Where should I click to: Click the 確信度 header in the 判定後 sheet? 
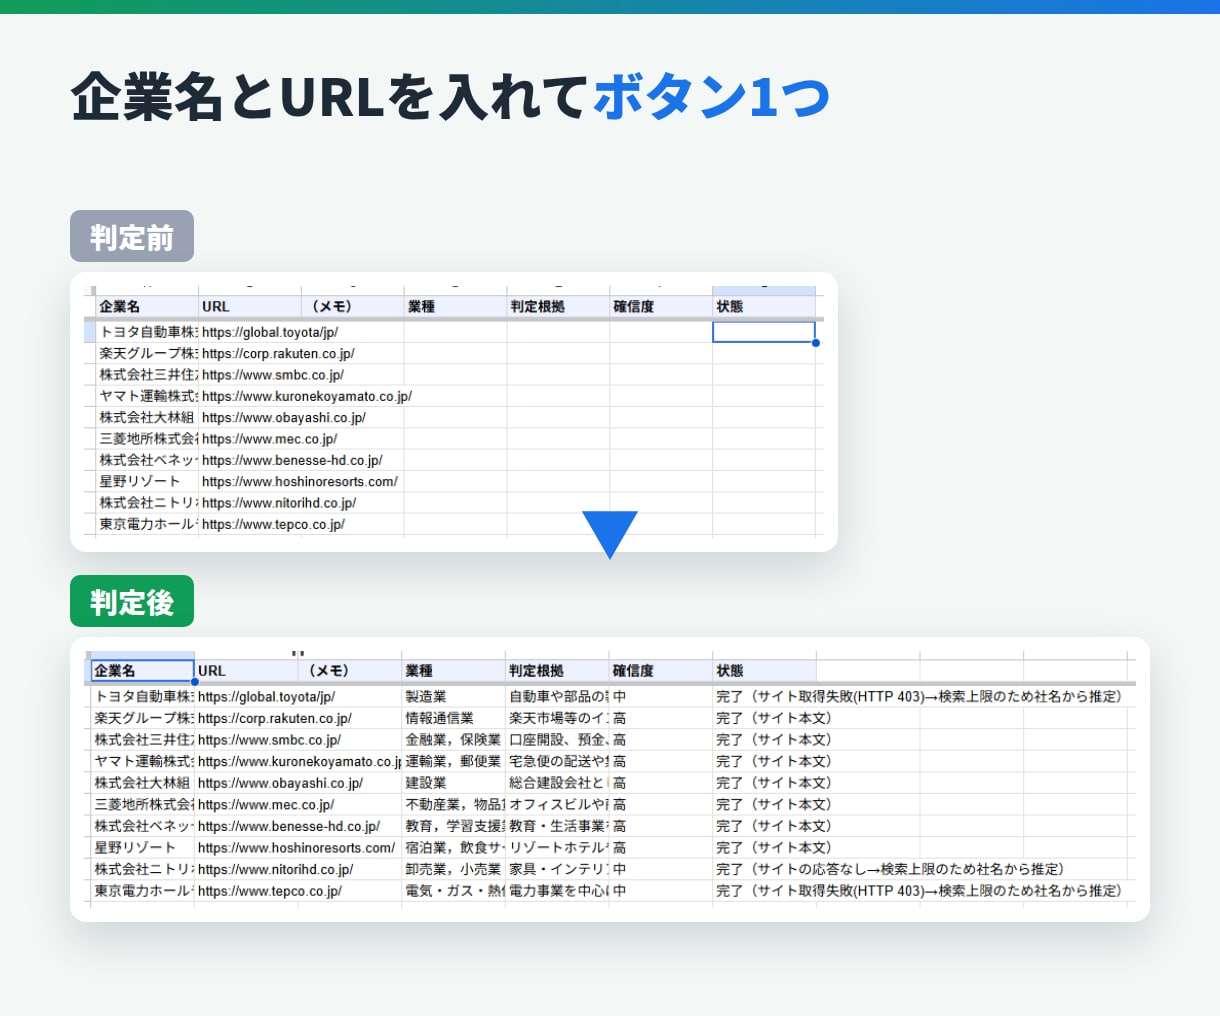(661, 671)
